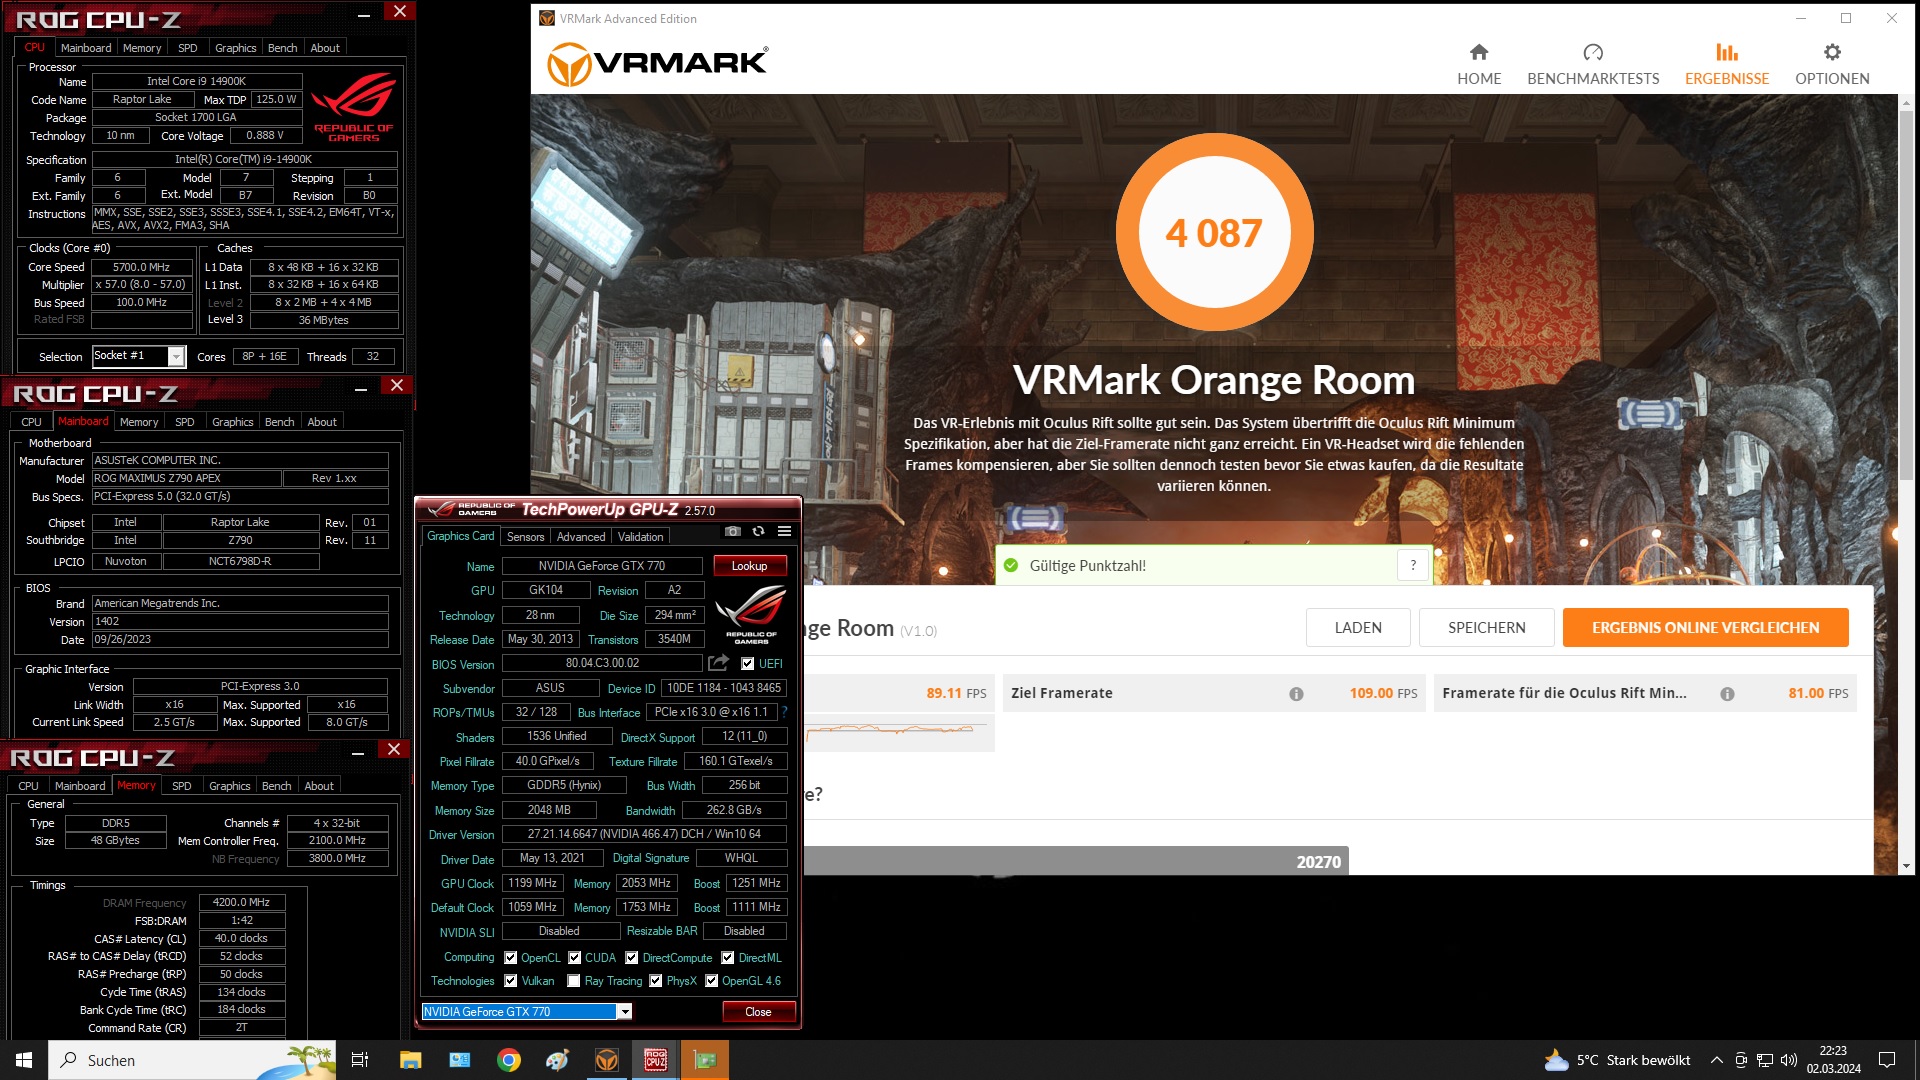The width and height of the screenshot is (1920, 1080).
Task: Click the Lookup button in GPU-Z
Action: tap(750, 566)
